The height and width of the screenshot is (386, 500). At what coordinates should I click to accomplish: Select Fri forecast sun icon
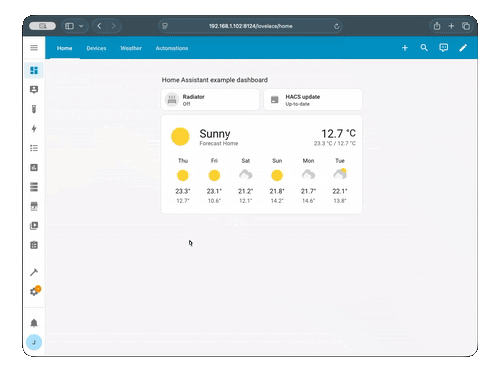(214, 175)
